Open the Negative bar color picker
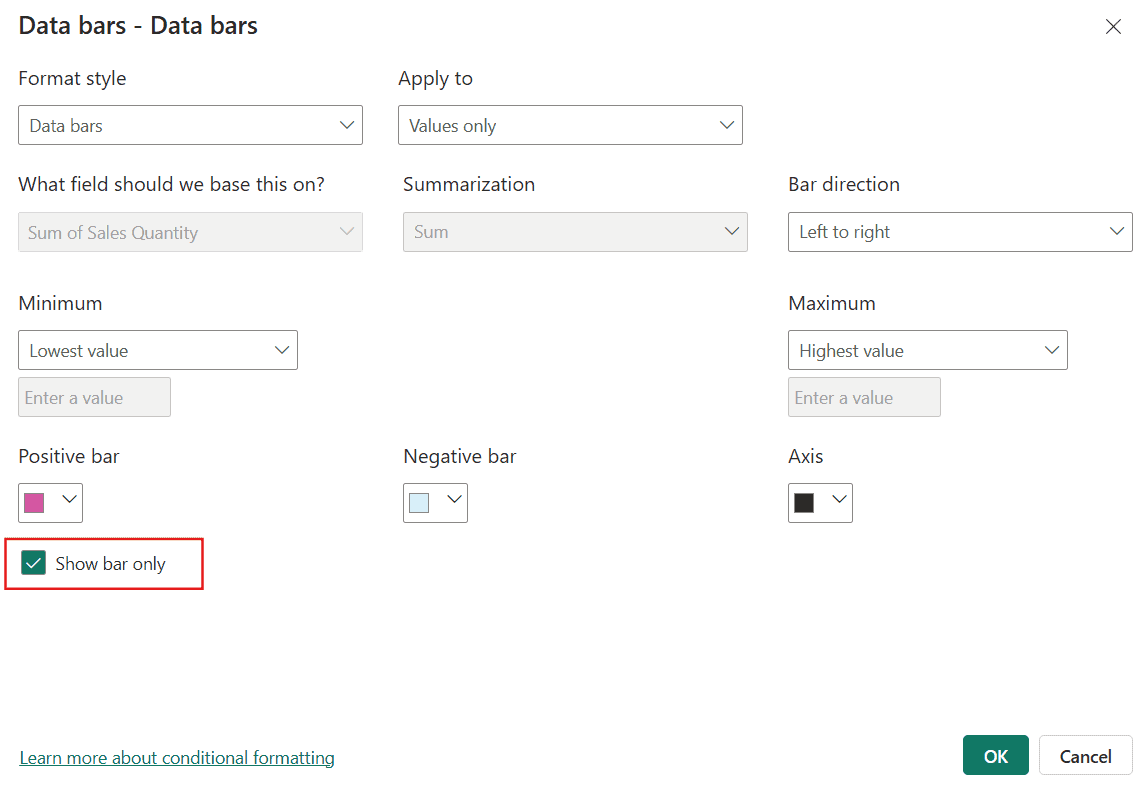Viewport: 1147px width, 787px height. [435, 502]
